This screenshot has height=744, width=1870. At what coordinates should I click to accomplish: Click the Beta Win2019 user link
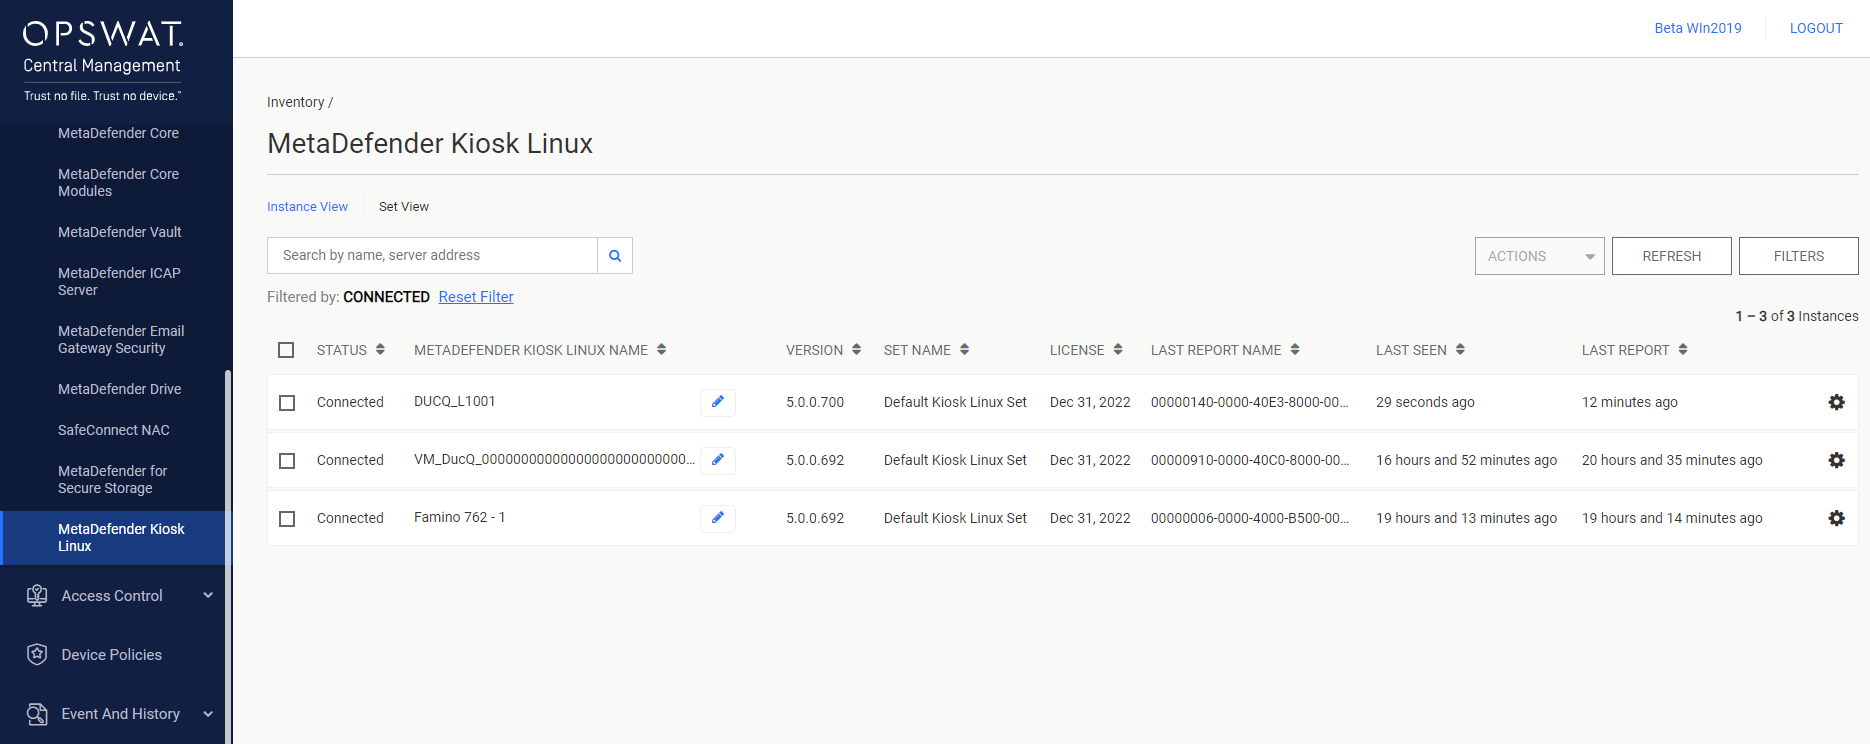pyautogui.click(x=1697, y=28)
